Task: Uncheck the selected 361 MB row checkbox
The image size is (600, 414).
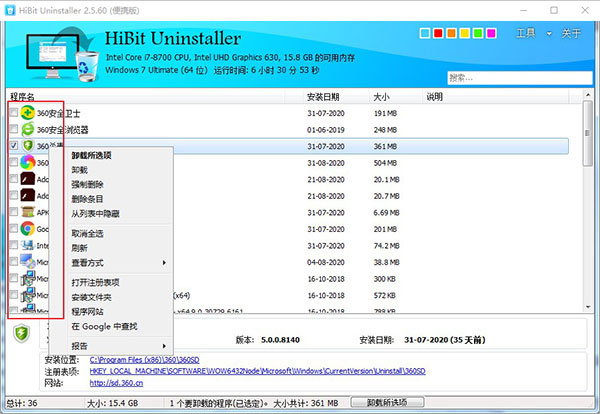Action: pos(14,145)
